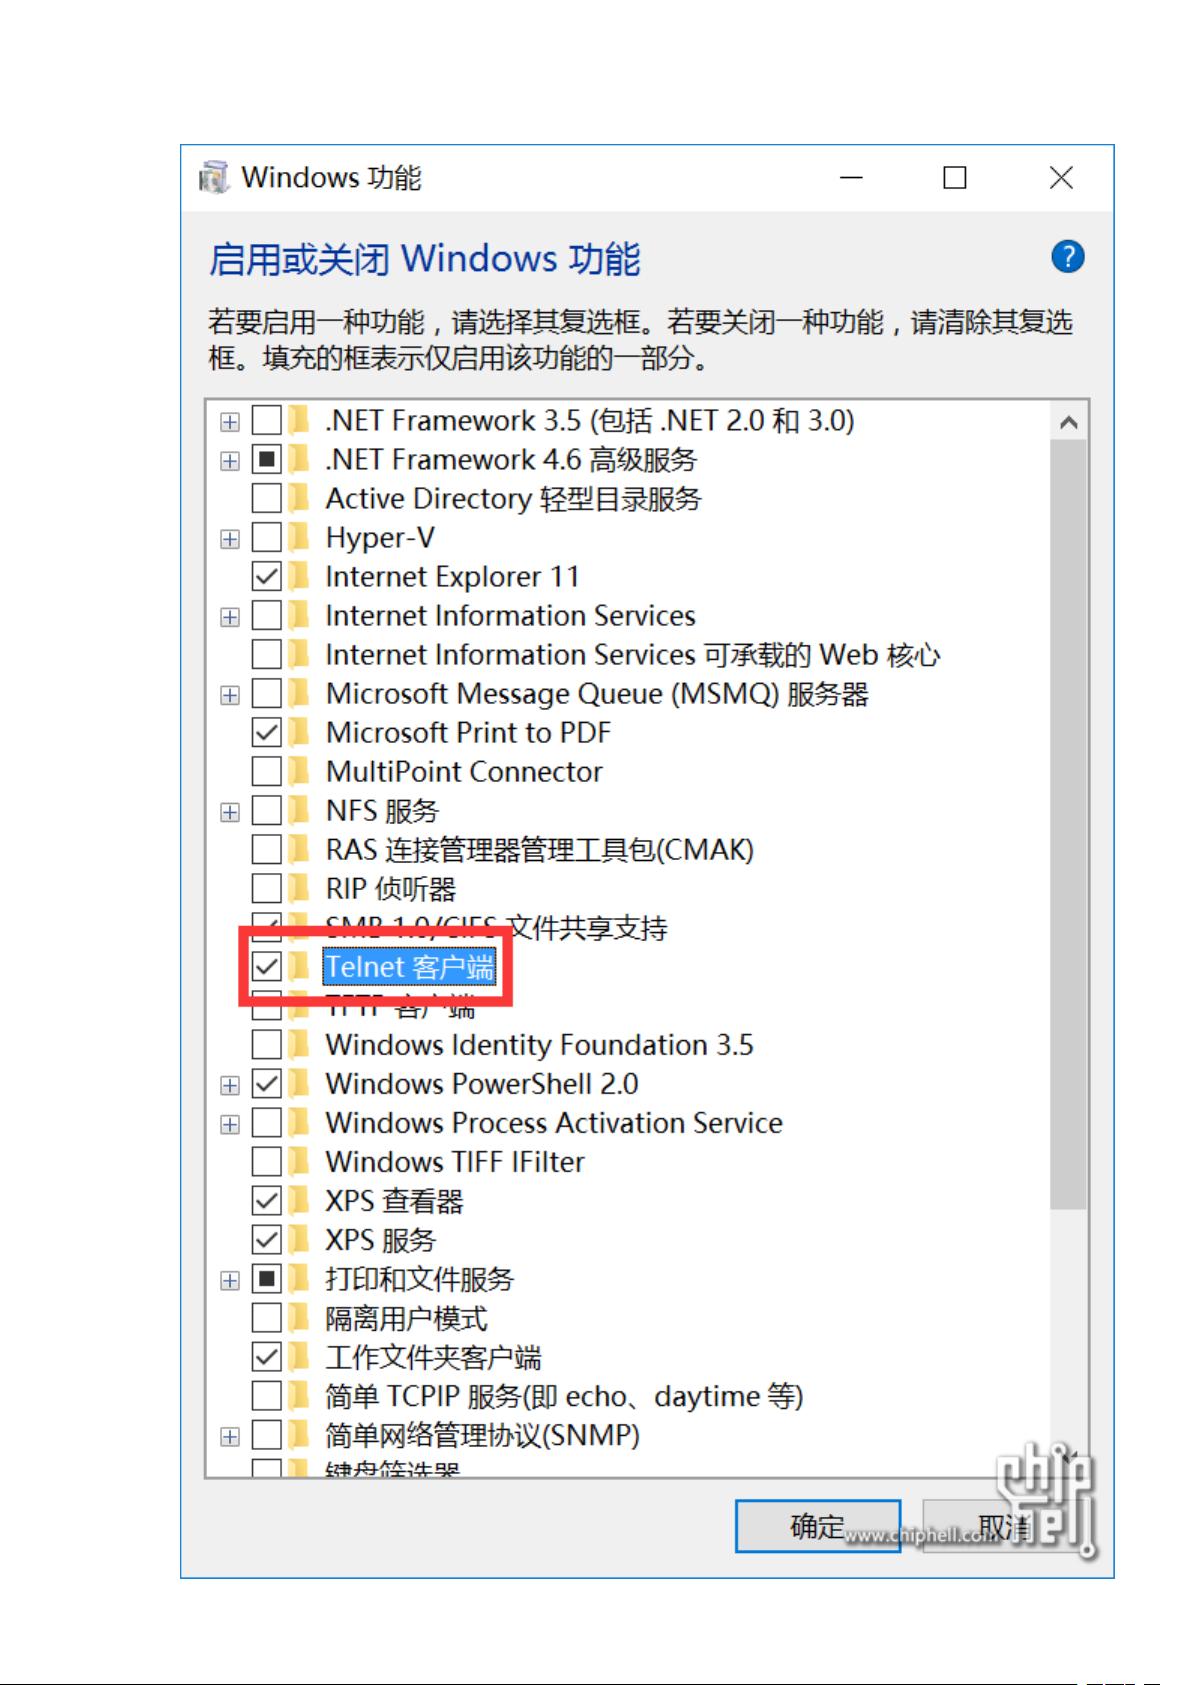Minimize the Windows 功能 window
The width and height of the screenshot is (1192, 1685).
pos(851,178)
